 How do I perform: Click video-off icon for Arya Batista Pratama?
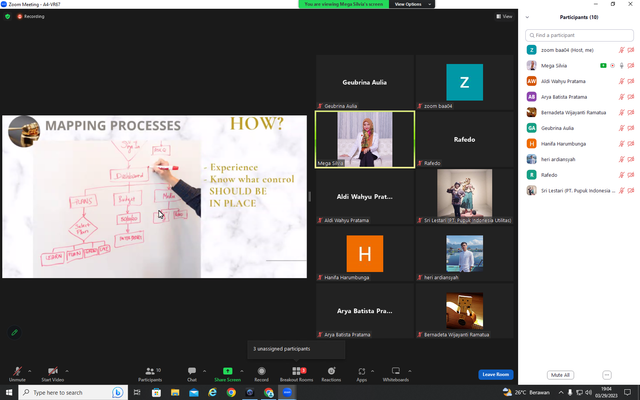coord(631,97)
